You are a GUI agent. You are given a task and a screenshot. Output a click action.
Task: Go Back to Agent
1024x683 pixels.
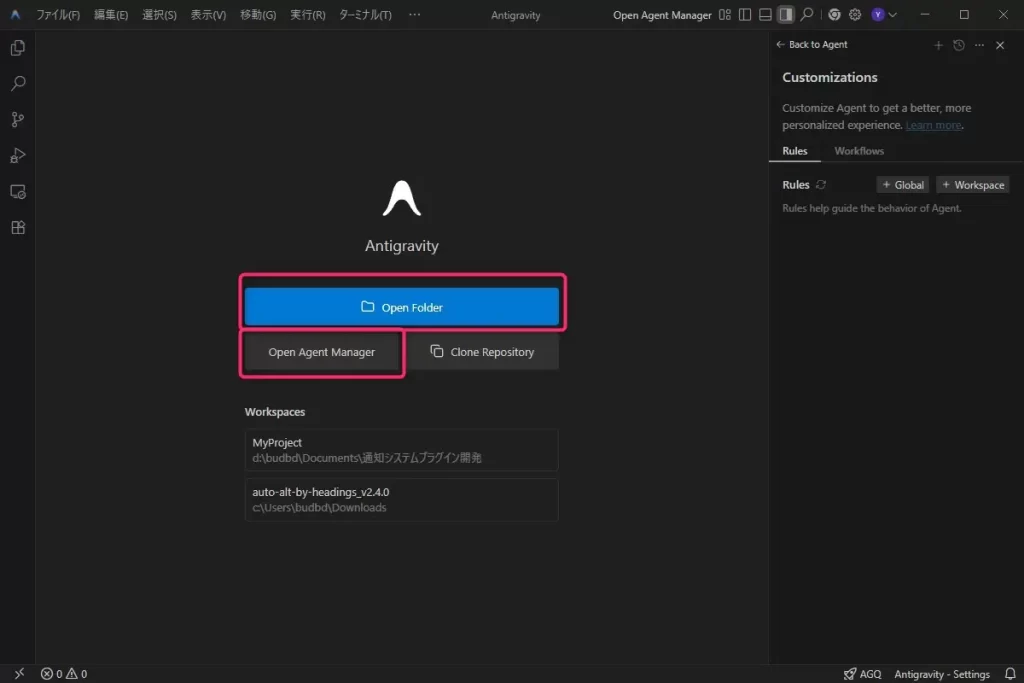pos(811,44)
